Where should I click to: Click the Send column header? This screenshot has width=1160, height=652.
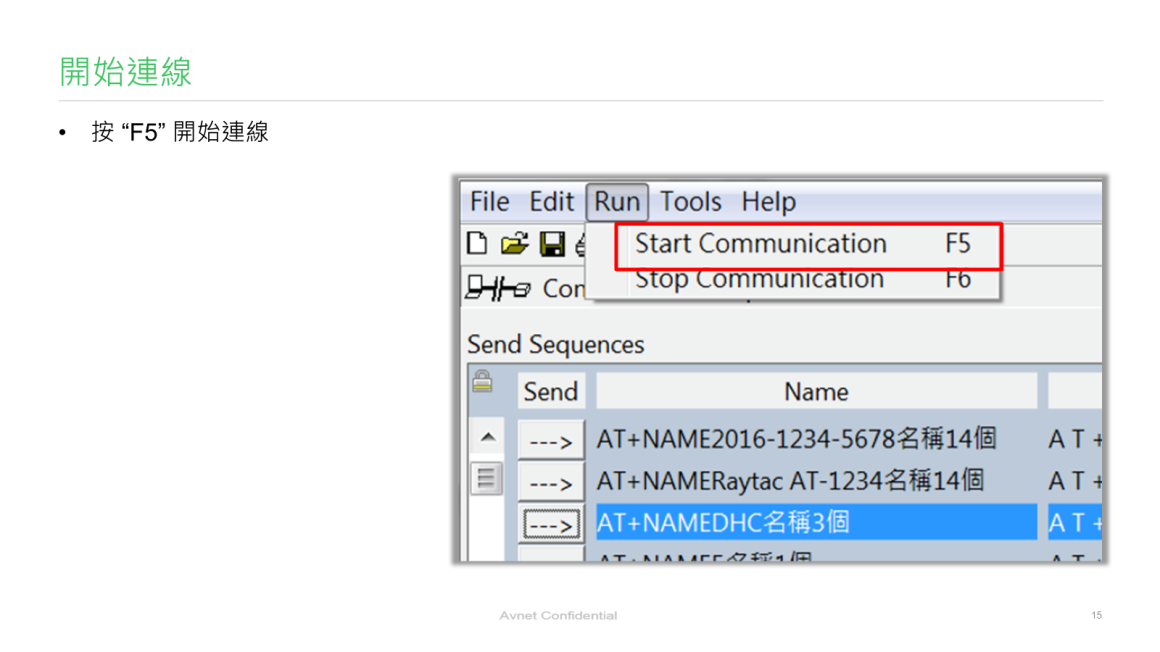pos(550,392)
